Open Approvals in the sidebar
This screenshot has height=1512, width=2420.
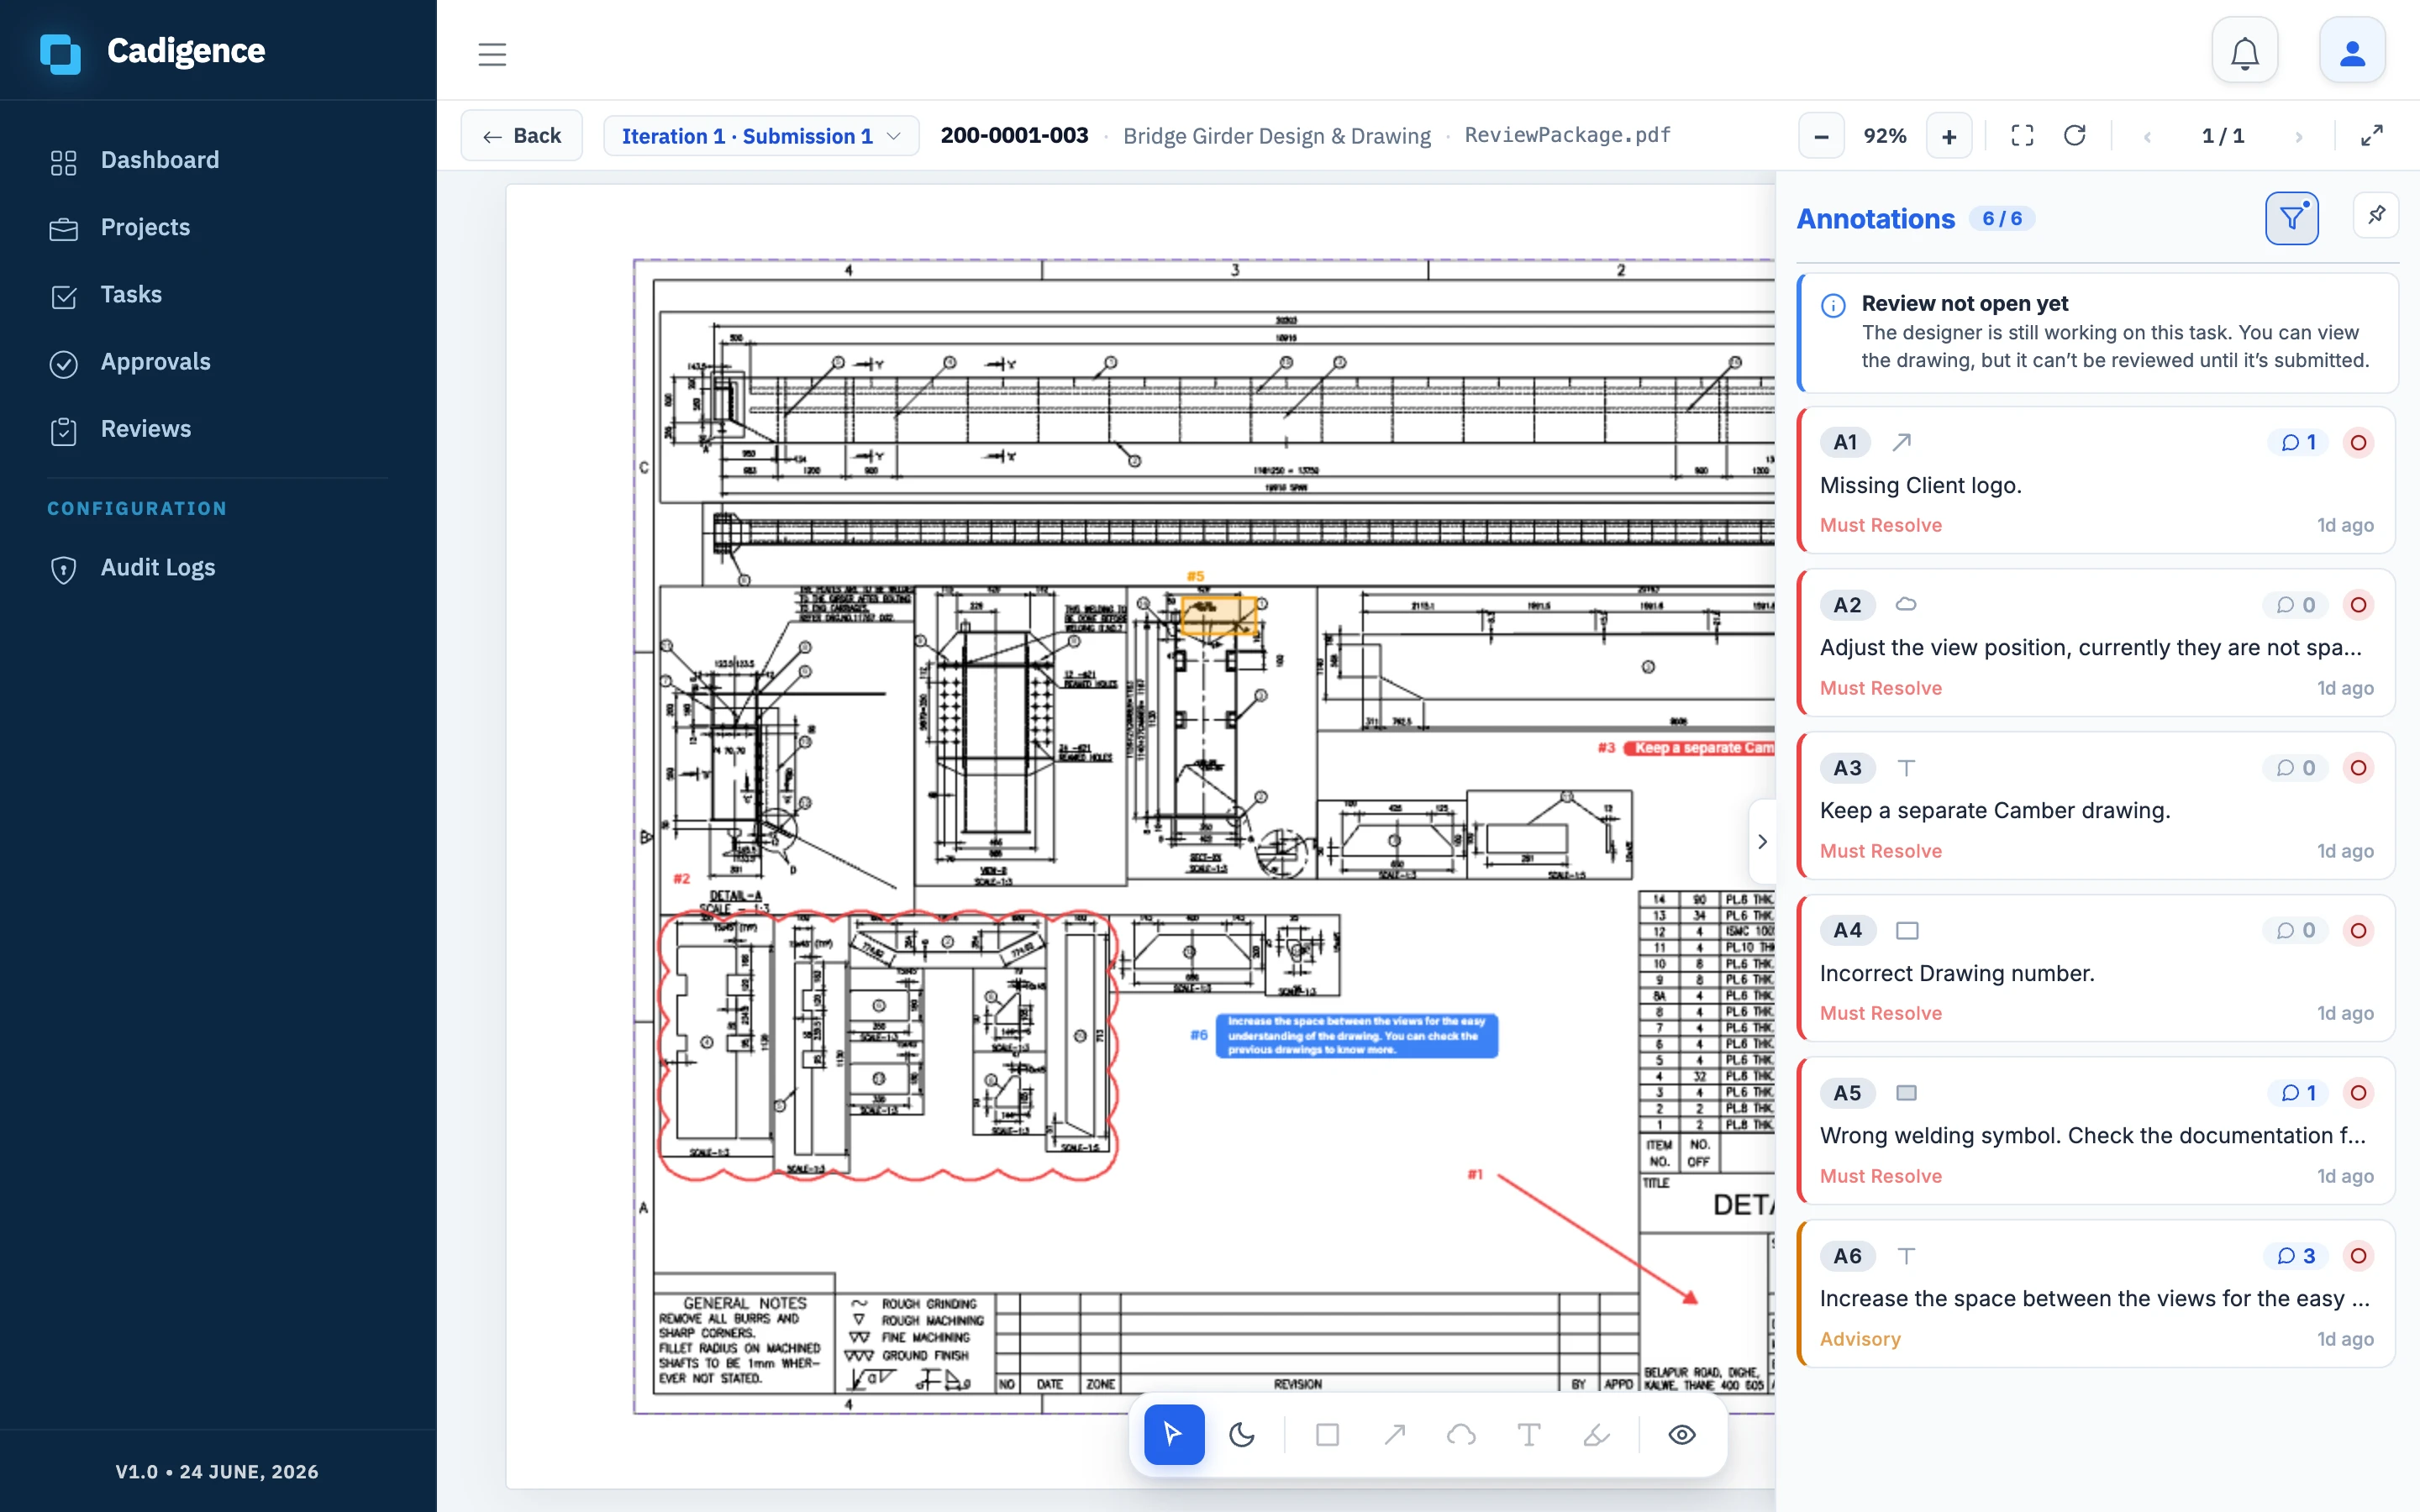[x=218, y=361]
